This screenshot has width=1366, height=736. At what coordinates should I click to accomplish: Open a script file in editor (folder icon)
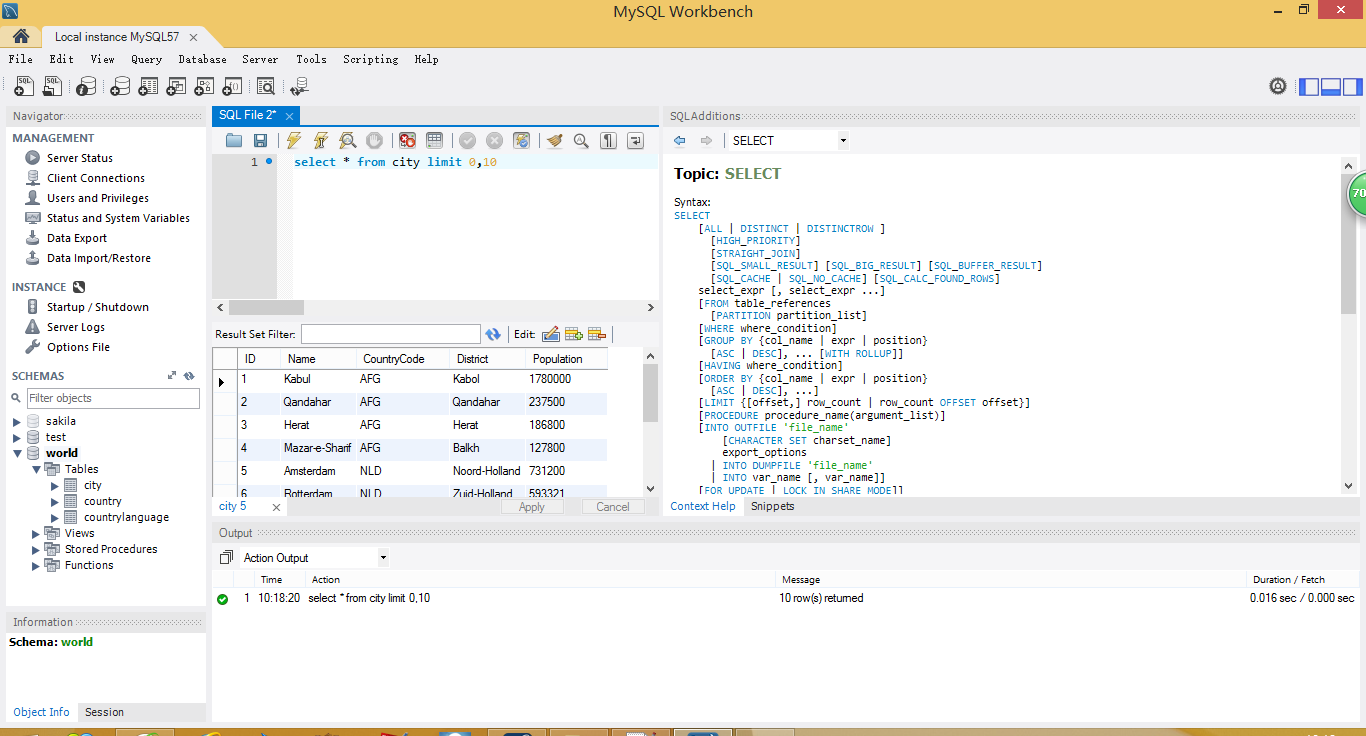click(x=234, y=141)
